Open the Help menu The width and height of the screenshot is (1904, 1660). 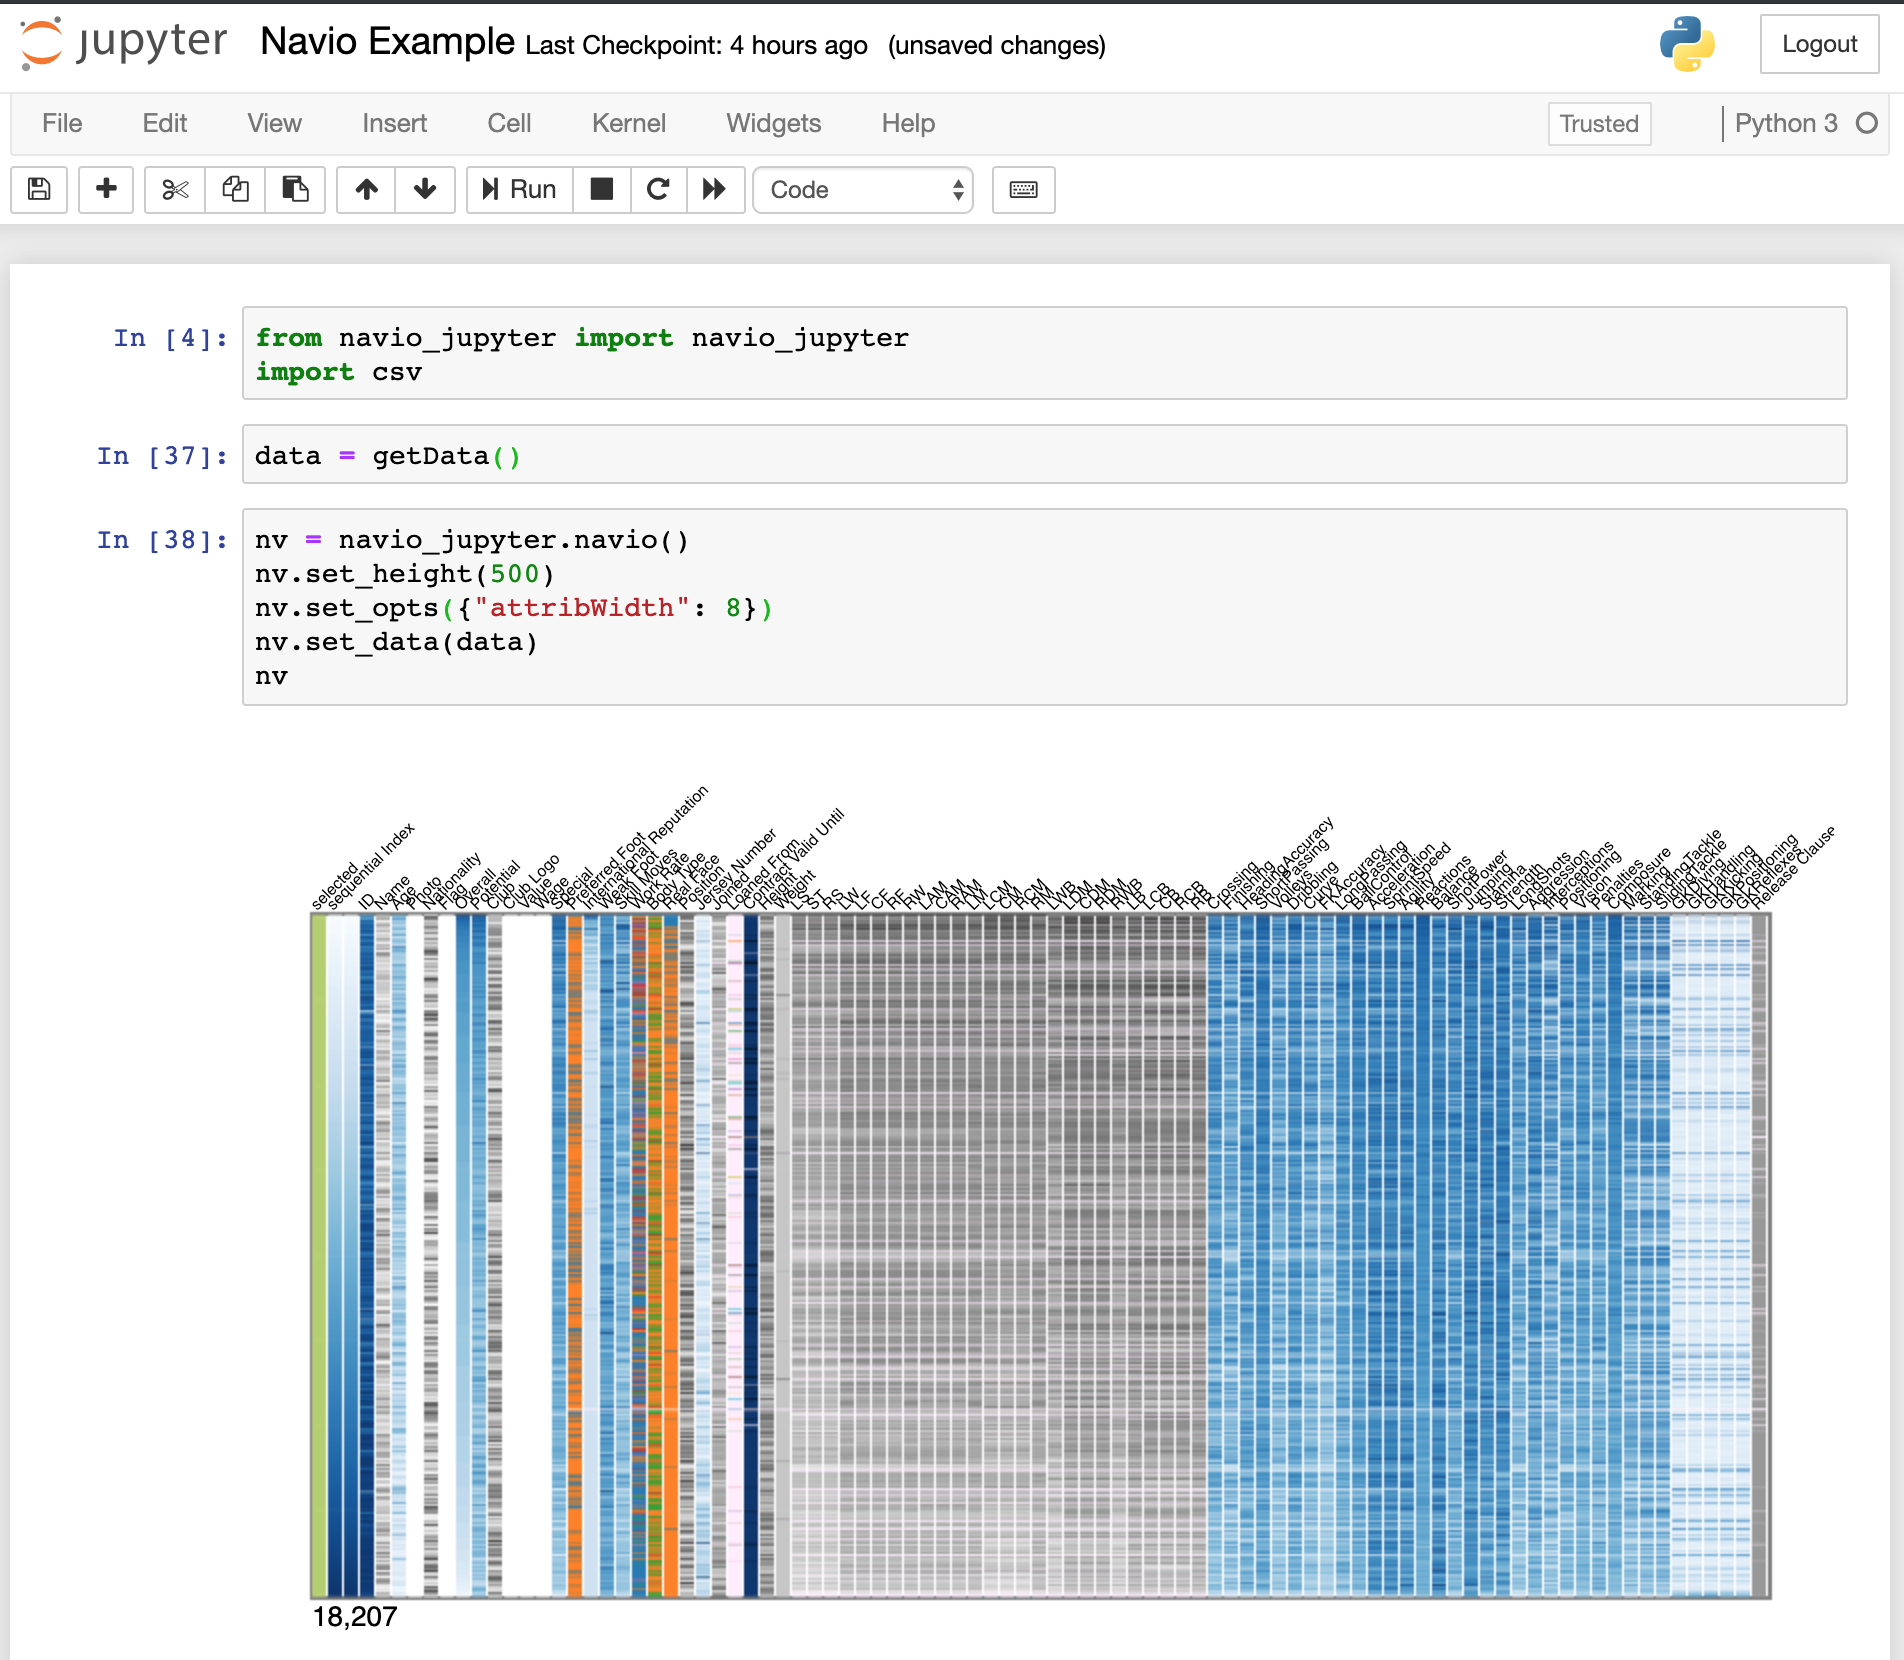(908, 123)
